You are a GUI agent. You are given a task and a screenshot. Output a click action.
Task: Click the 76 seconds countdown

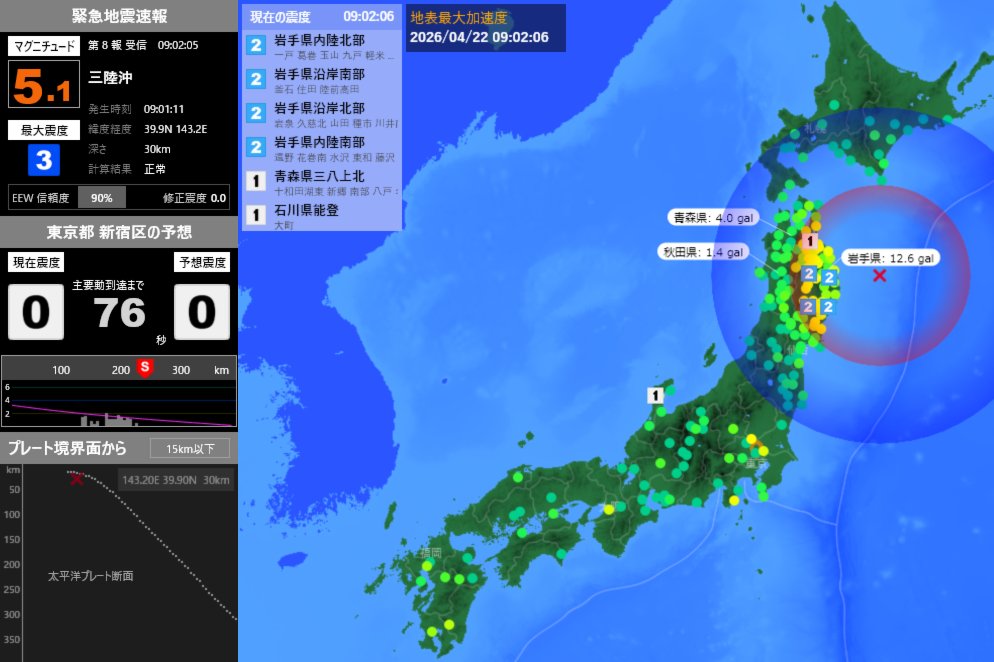[120, 313]
